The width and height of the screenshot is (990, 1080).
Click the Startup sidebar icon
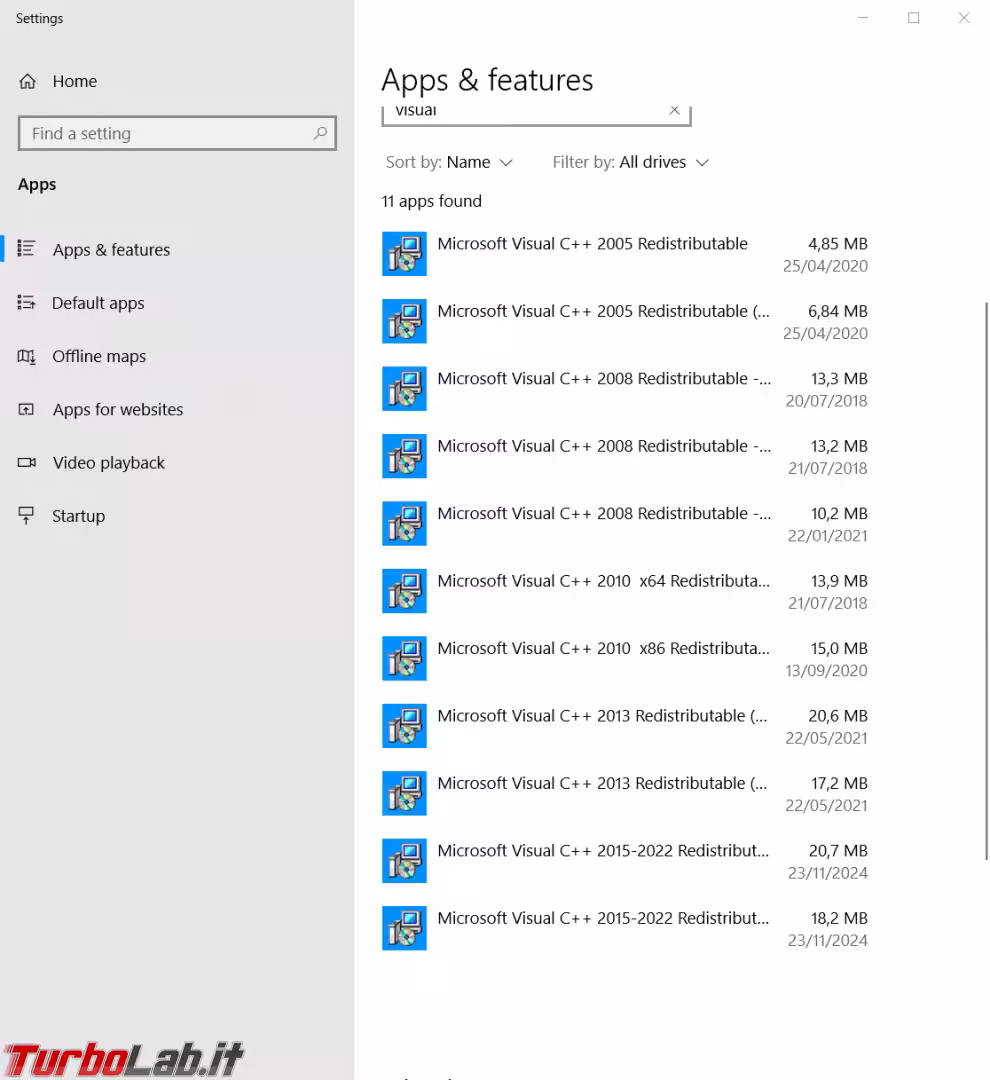click(27, 516)
